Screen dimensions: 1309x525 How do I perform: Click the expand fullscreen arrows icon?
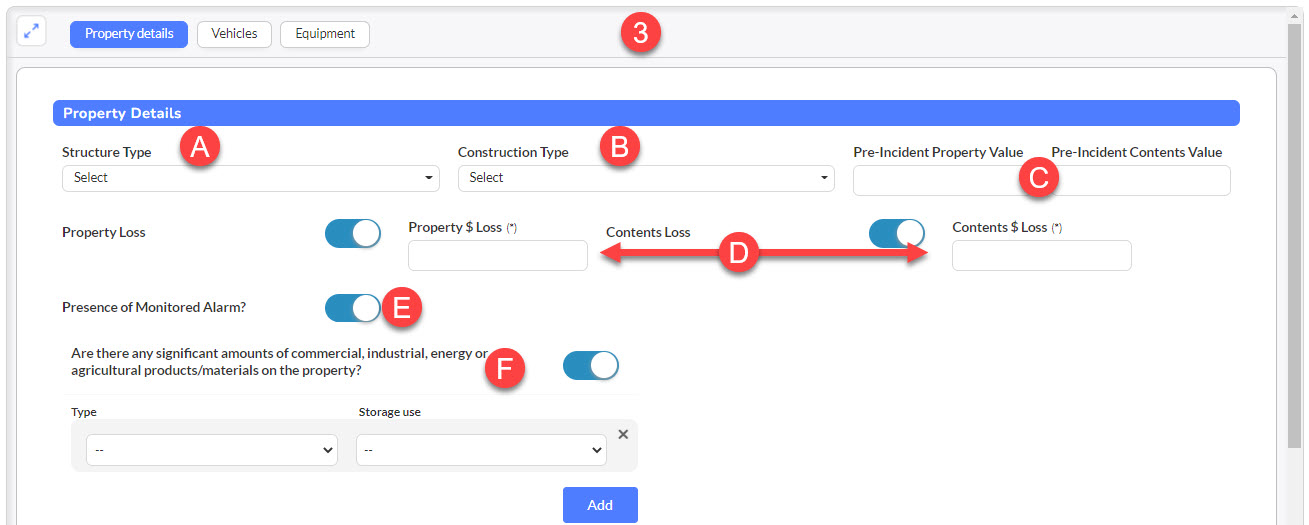[x=32, y=31]
